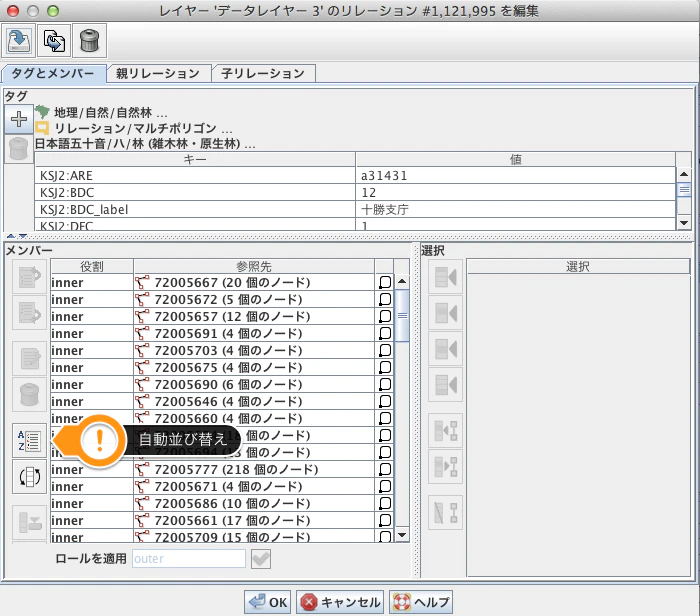Click the member list scroll down arrow
The image size is (700, 616).
coord(402,534)
